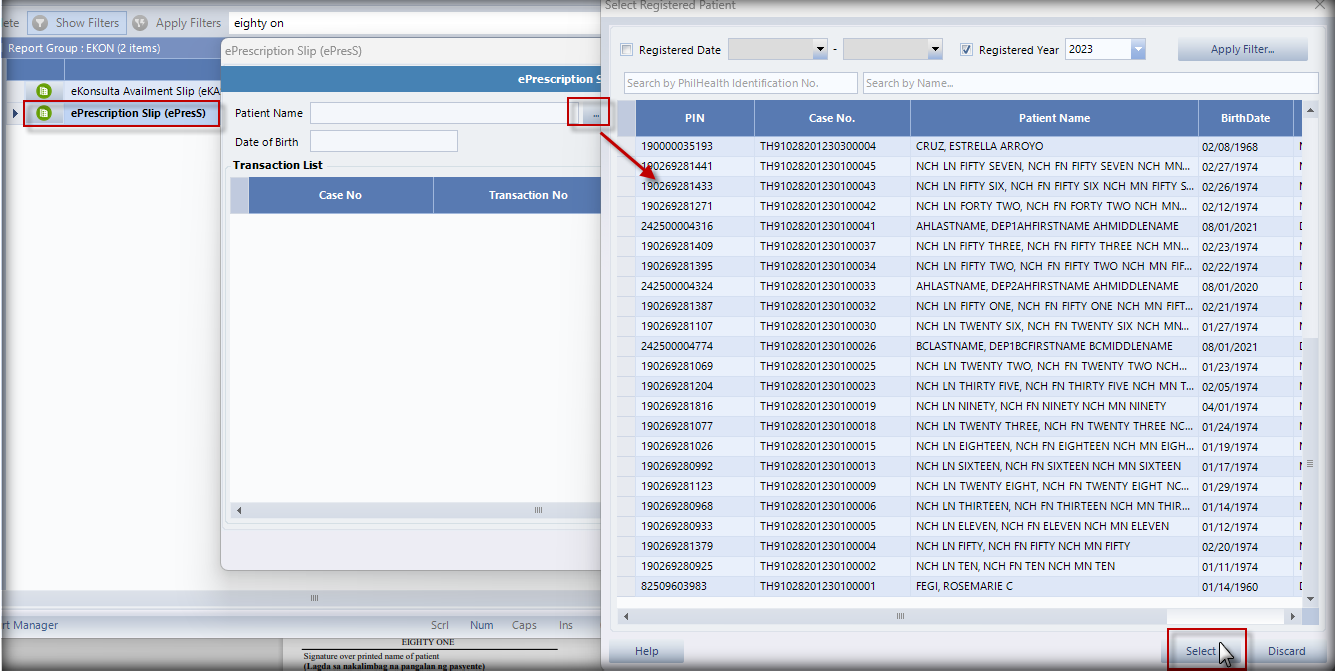Image resolution: width=1335 pixels, height=671 pixels.
Task: Click the Discard button
Action: tap(1286, 651)
